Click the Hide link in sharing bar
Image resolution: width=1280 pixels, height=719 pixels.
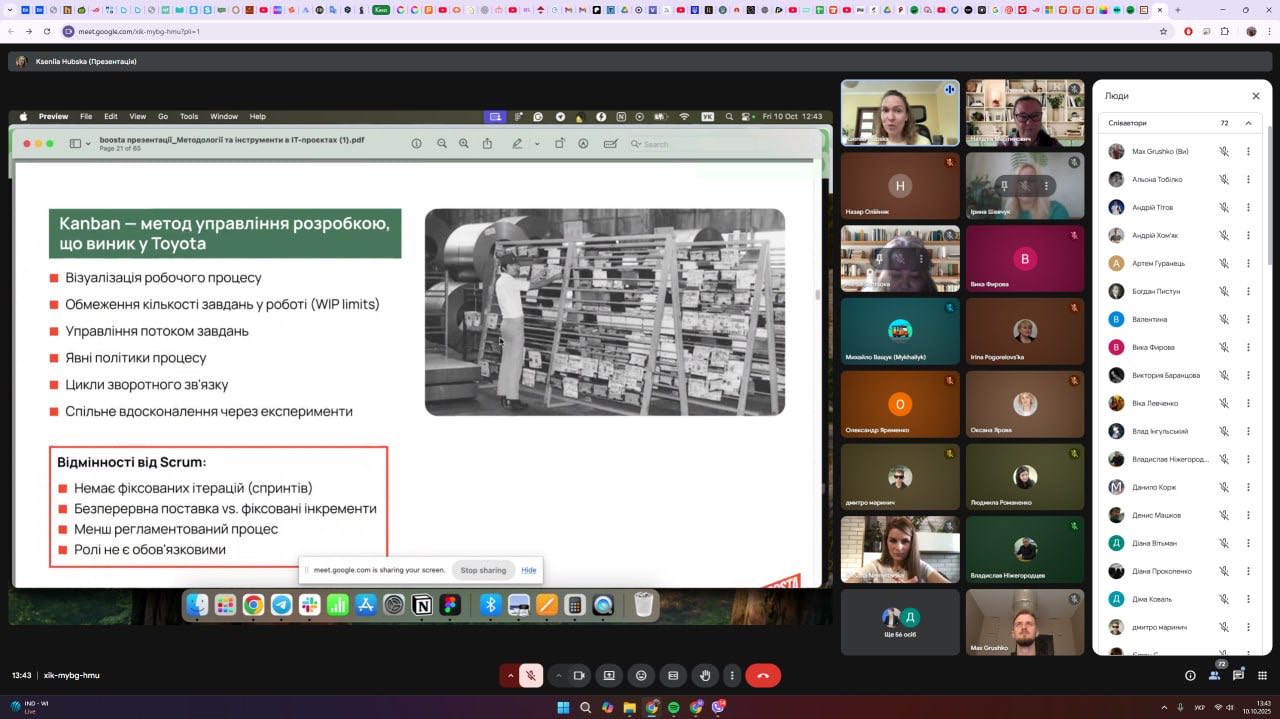click(529, 570)
